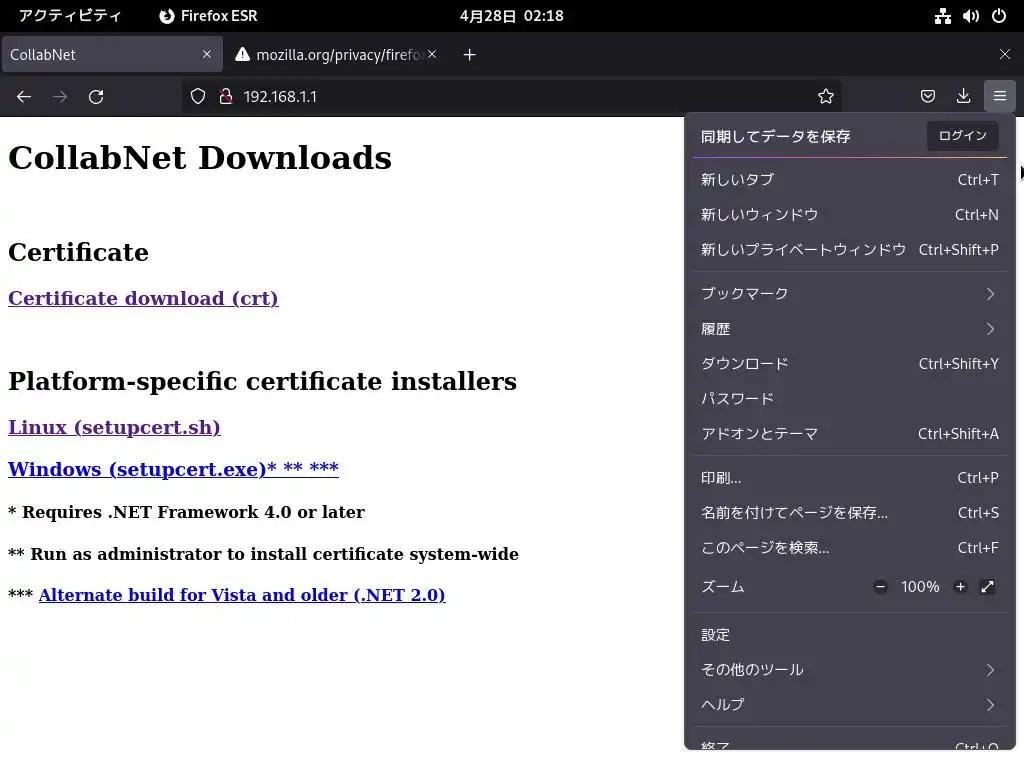Image resolution: width=1024 pixels, height=768 pixels.
Task: Click the insecure connection padlock icon
Action: 226,97
